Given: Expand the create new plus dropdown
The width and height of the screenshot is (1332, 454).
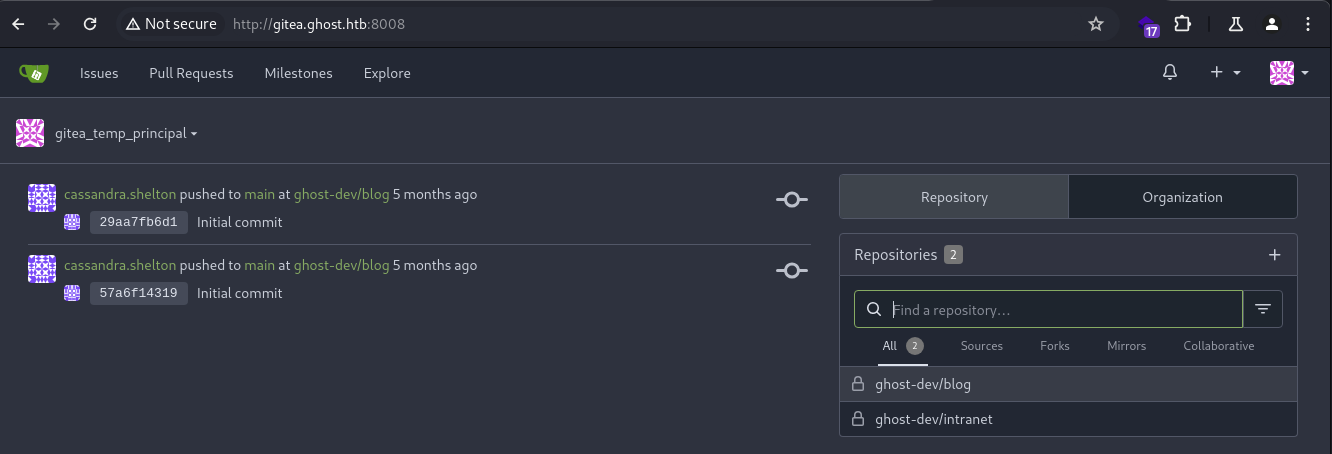Looking at the screenshot, I should point(1225,73).
